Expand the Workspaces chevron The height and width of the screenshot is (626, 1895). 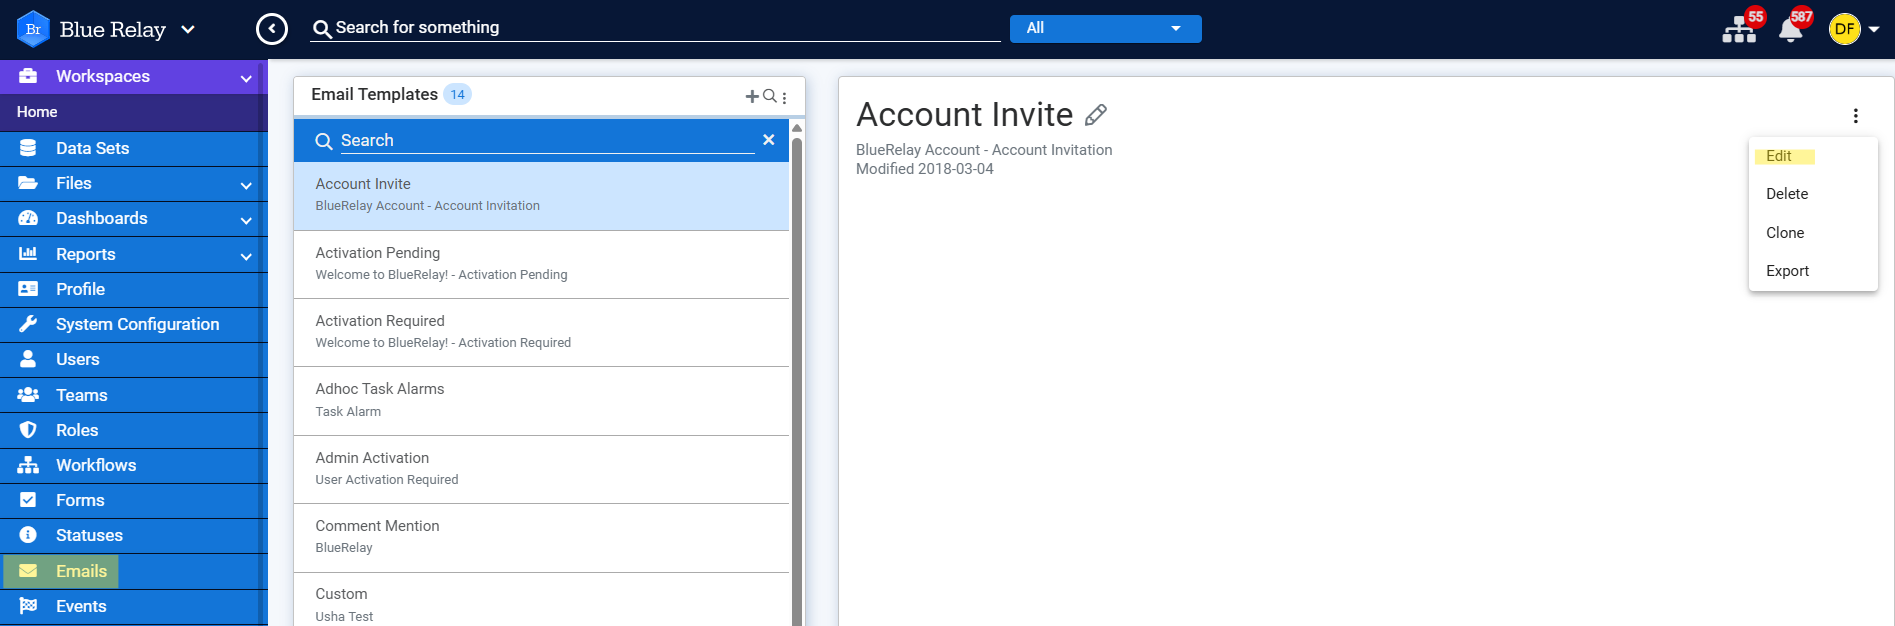(x=246, y=78)
